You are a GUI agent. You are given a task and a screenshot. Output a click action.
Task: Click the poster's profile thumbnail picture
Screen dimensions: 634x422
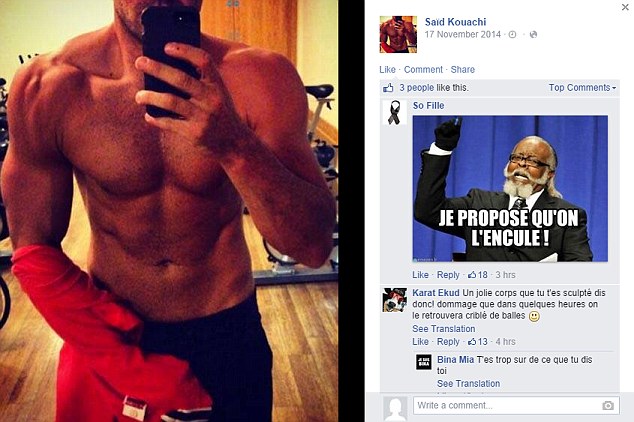[x=398, y=34]
